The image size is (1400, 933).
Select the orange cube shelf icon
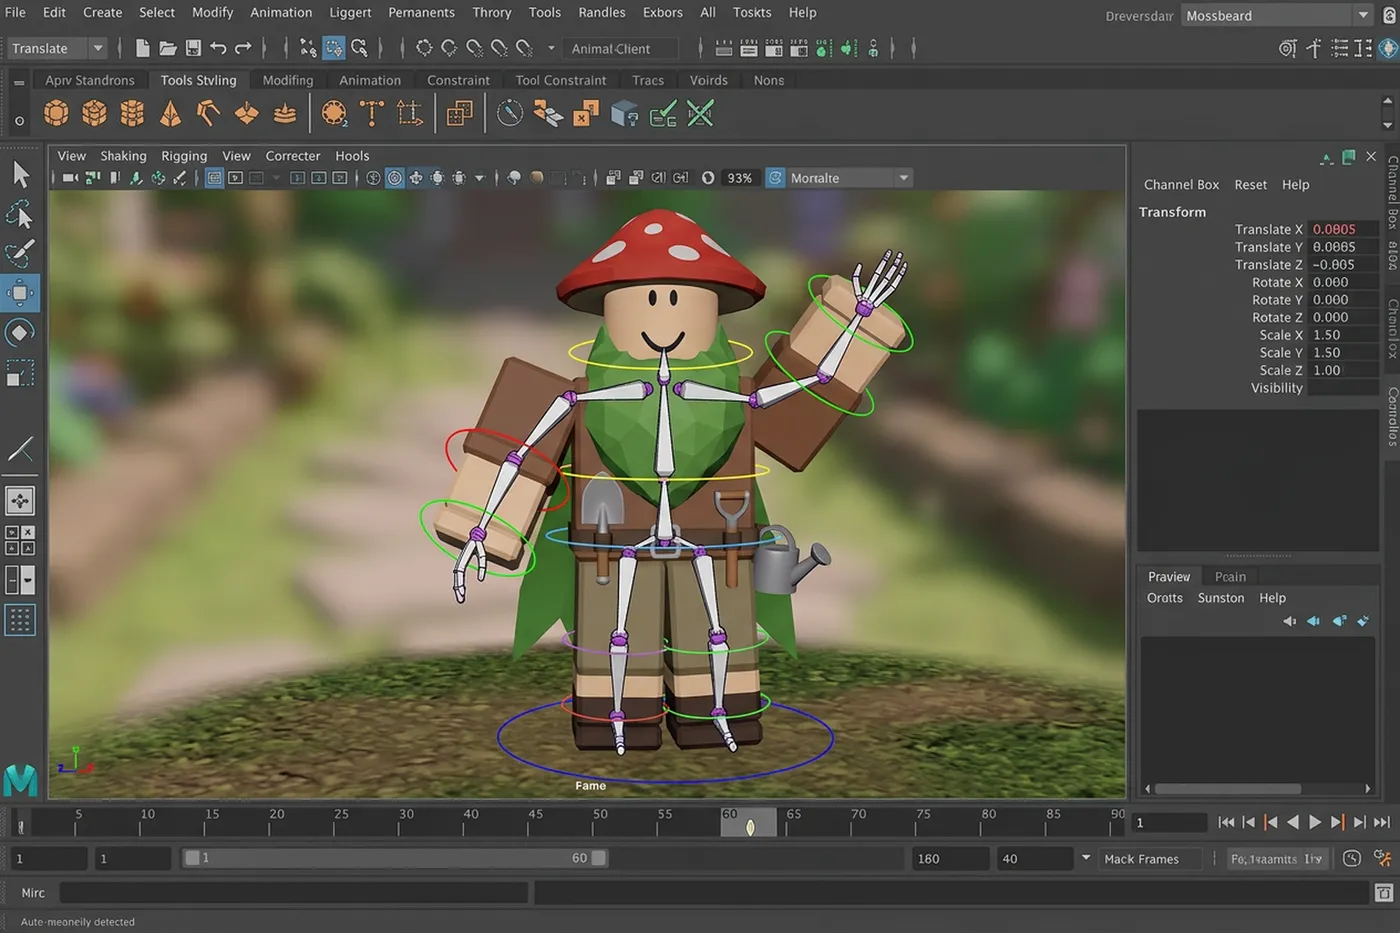pyautogui.click(x=94, y=113)
